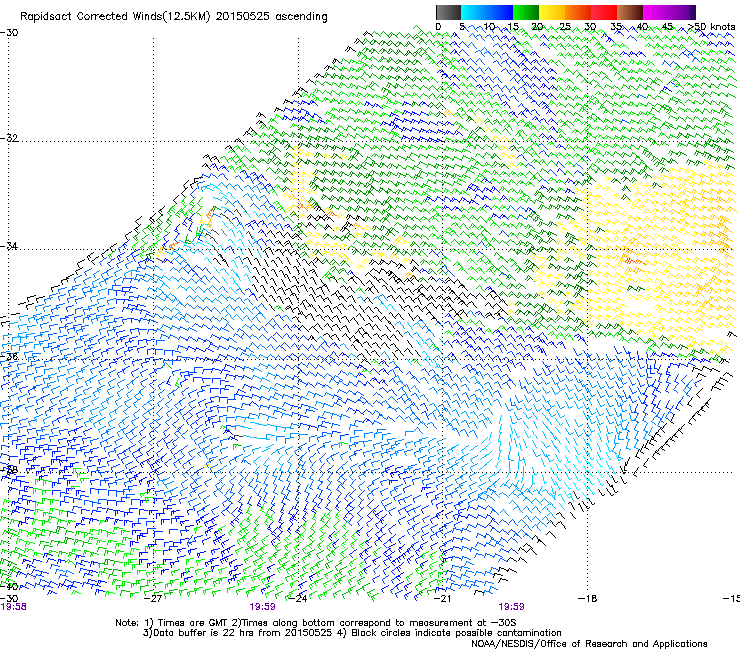
Task: Click the purple 19:58 time label
Action: tap(14, 607)
